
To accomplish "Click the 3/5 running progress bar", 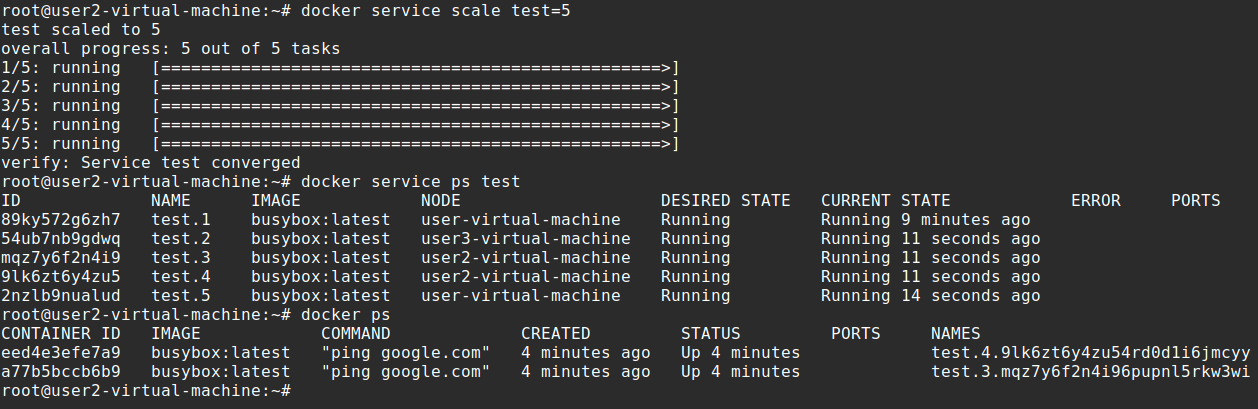I will (415, 106).
